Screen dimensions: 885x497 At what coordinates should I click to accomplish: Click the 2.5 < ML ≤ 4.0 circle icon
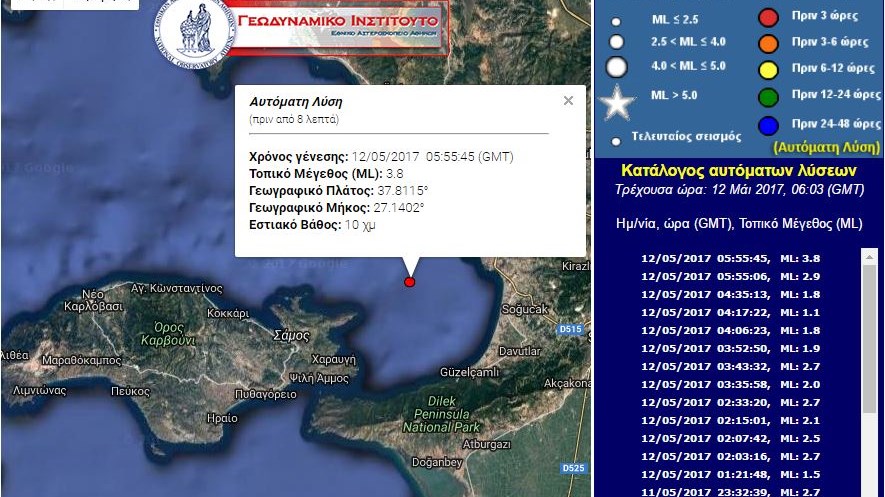[616, 42]
